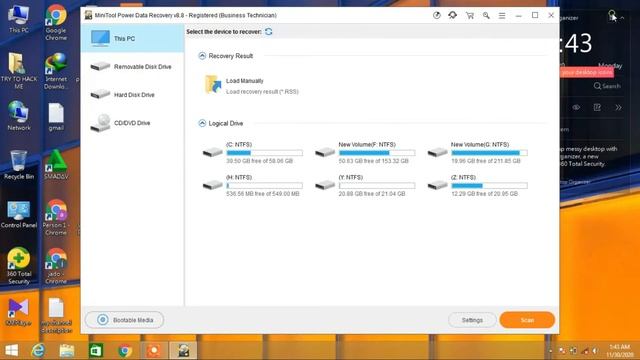Open Person 1 Chrome shortcut
The height and width of the screenshot is (360, 640).
(x=56, y=217)
